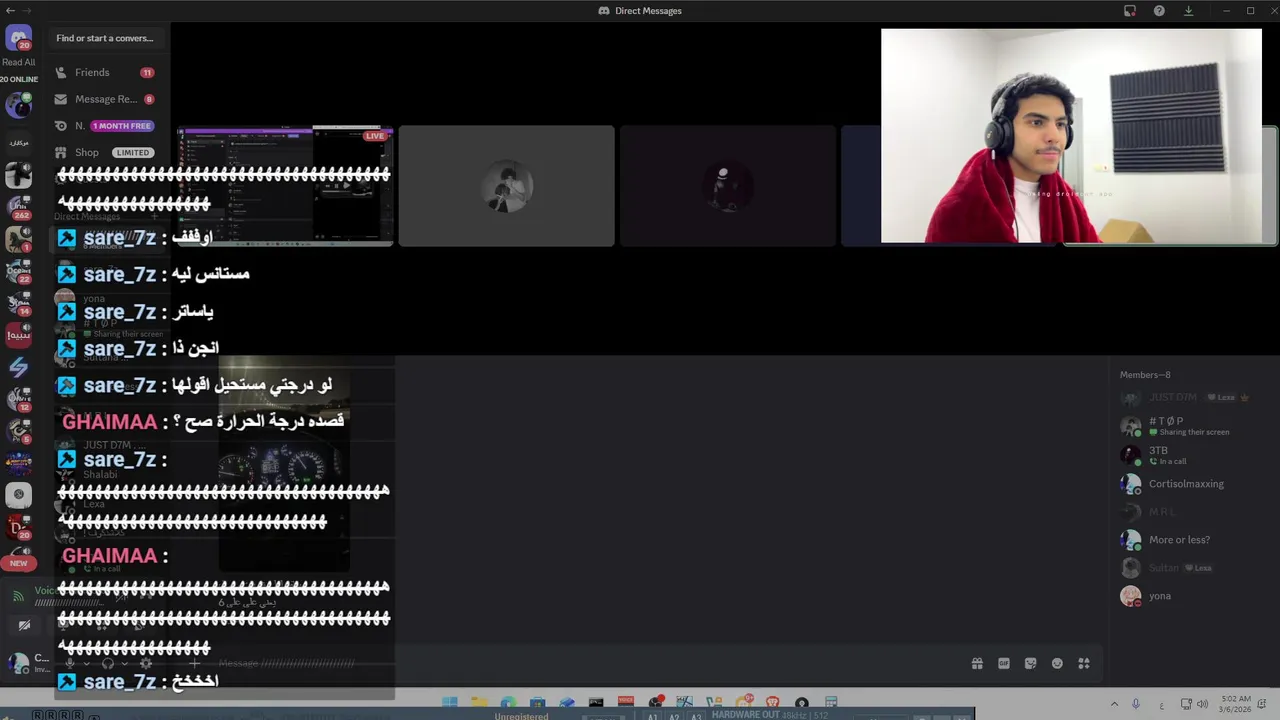Open the red D server with 20 badge
This screenshot has width=1280, height=720.
pos(18,527)
